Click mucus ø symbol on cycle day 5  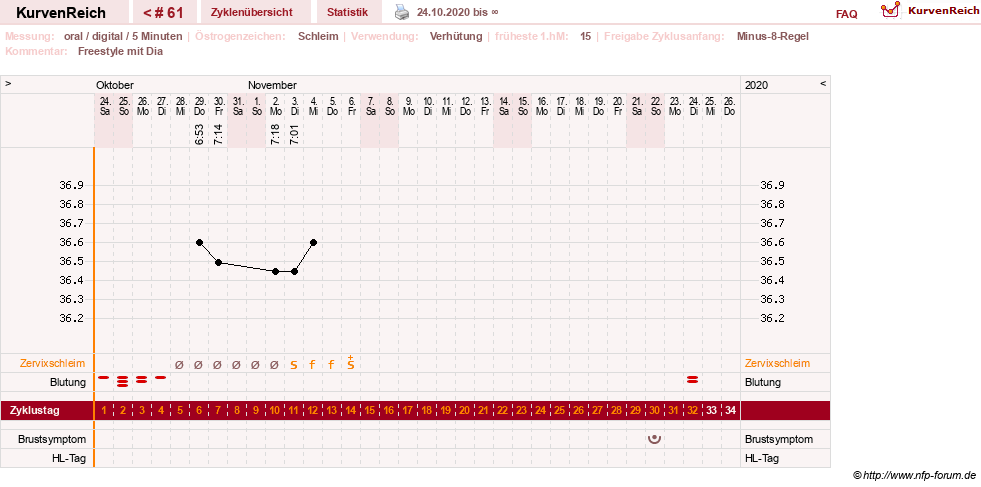(180, 364)
